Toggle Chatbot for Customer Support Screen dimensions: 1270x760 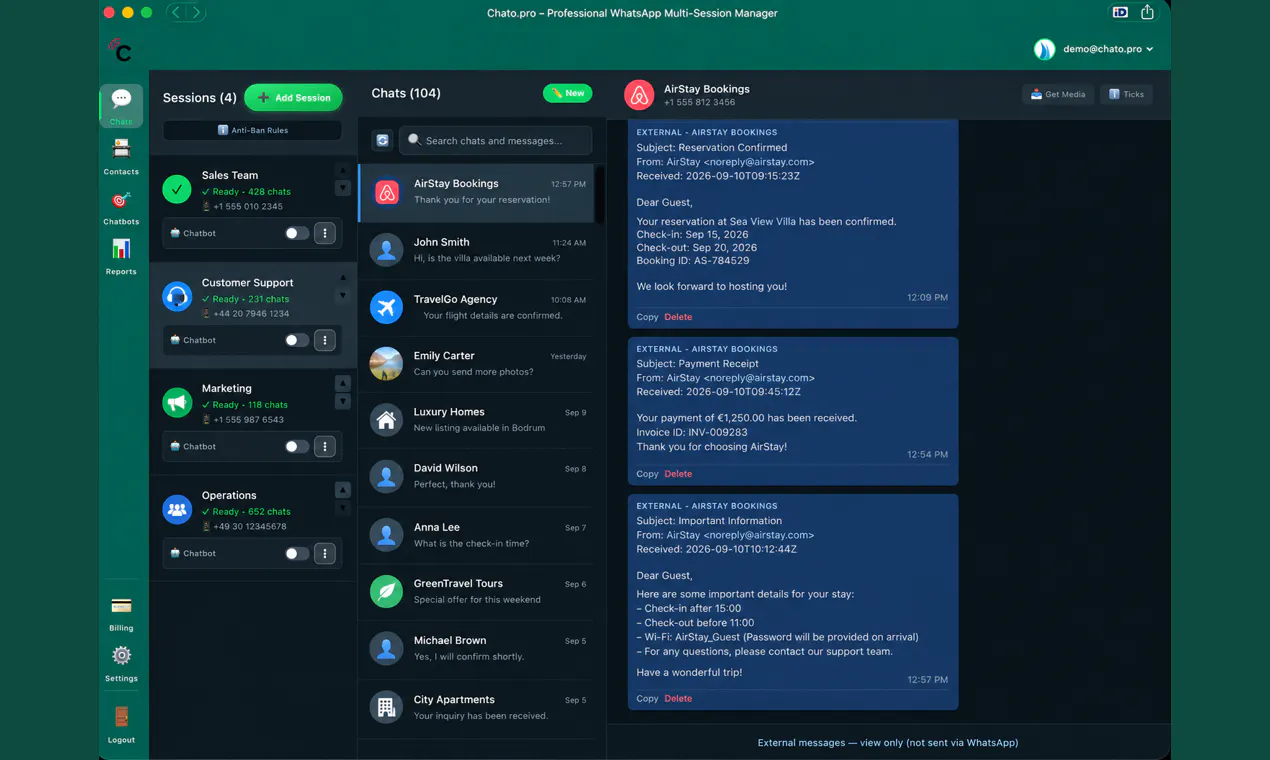pyautogui.click(x=296, y=340)
